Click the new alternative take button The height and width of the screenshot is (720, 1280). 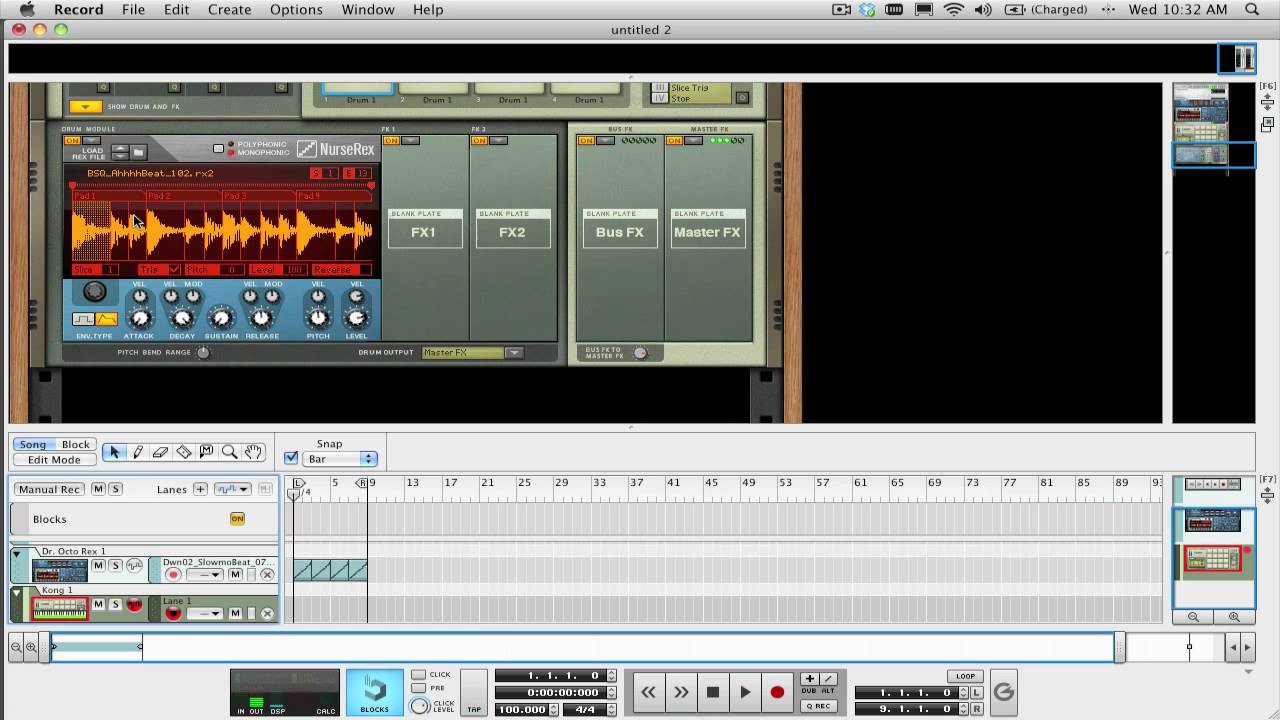(x=828, y=679)
